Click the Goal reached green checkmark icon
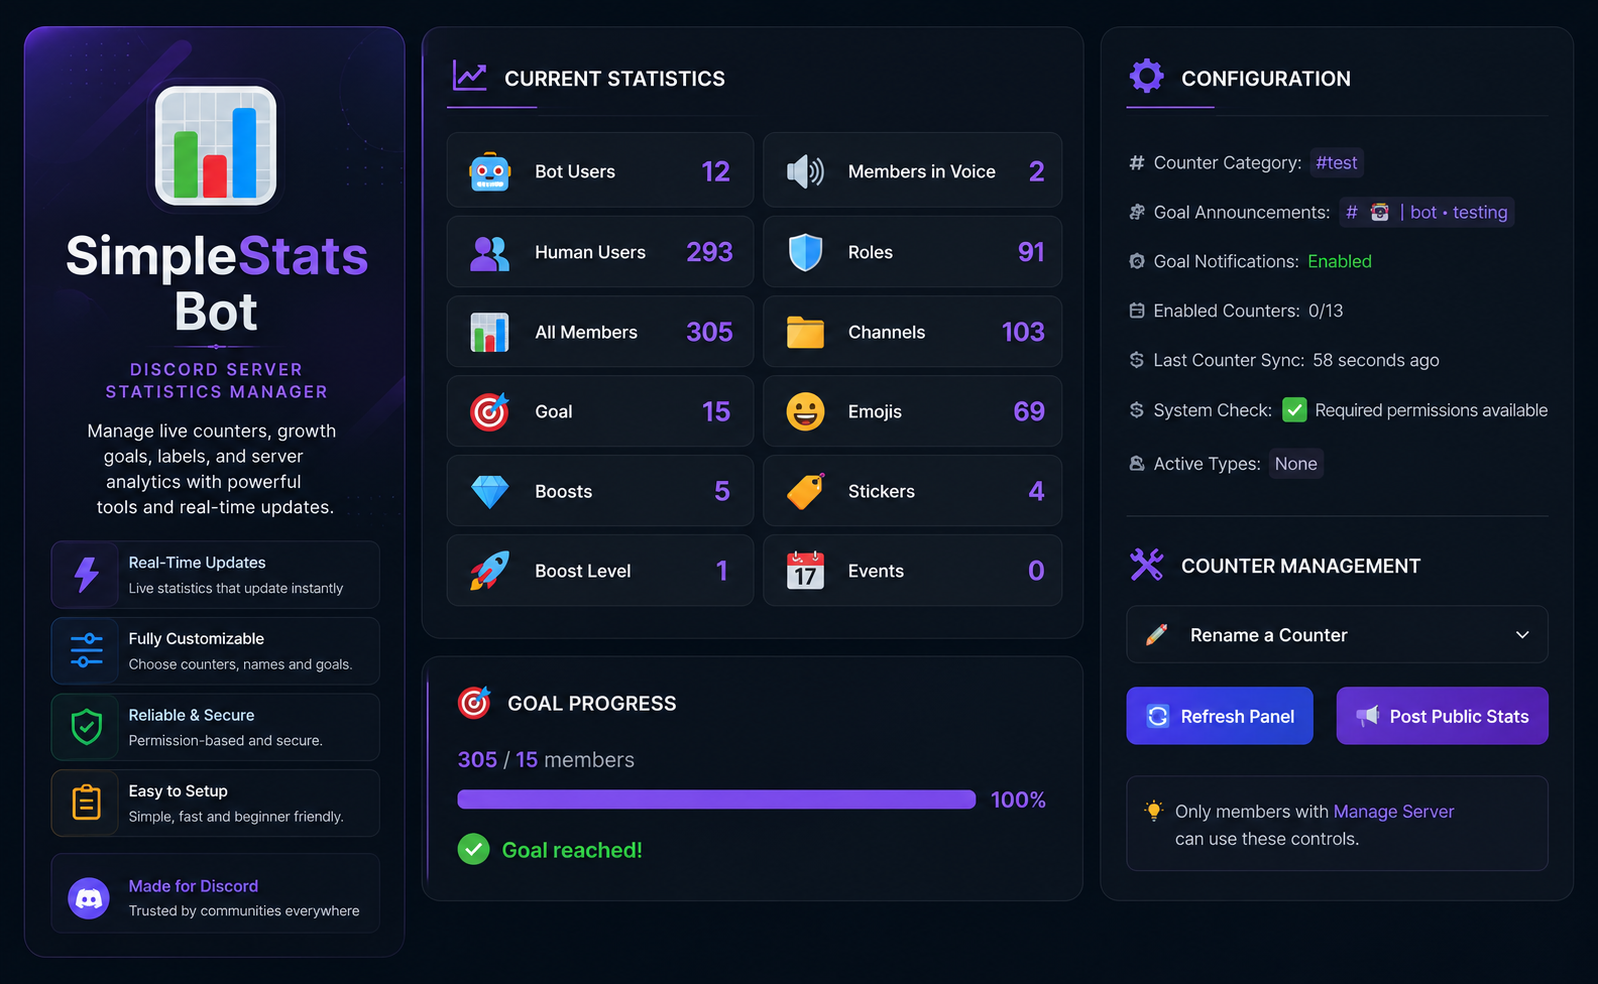The height and width of the screenshot is (984, 1598). click(474, 850)
